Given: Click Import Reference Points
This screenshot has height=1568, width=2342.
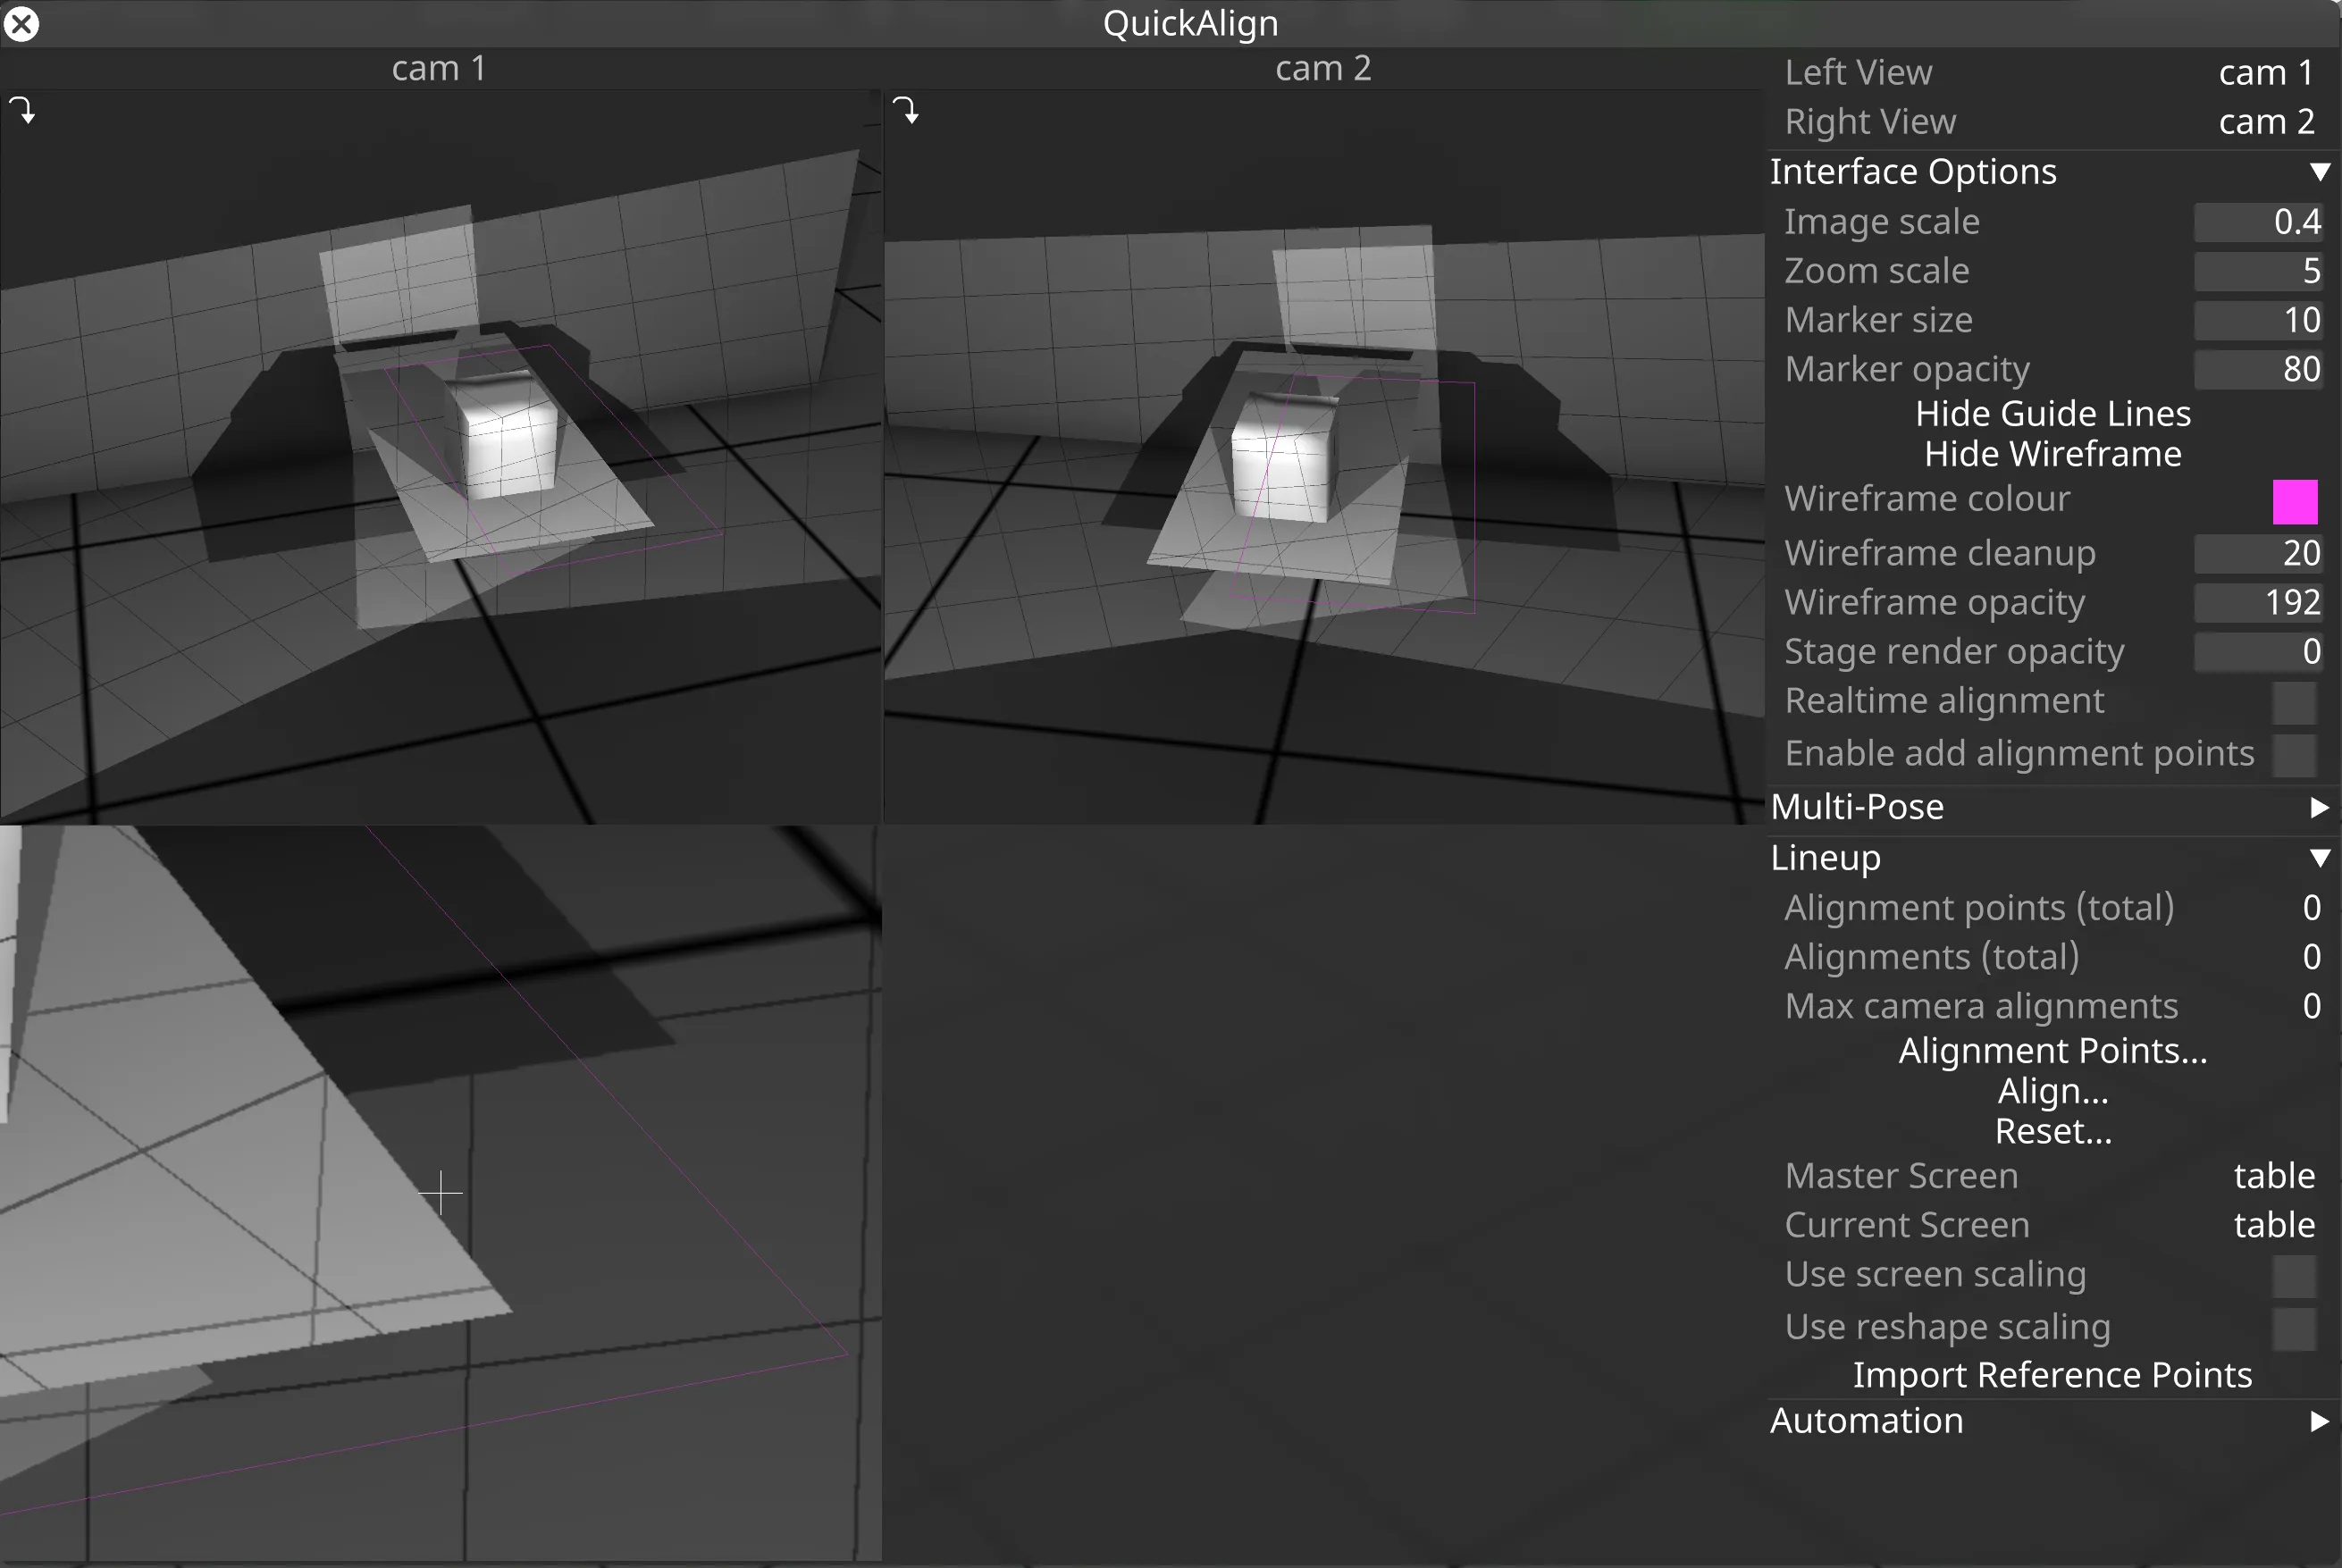Looking at the screenshot, I should pyautogui.click(x=2052, y=1375).
